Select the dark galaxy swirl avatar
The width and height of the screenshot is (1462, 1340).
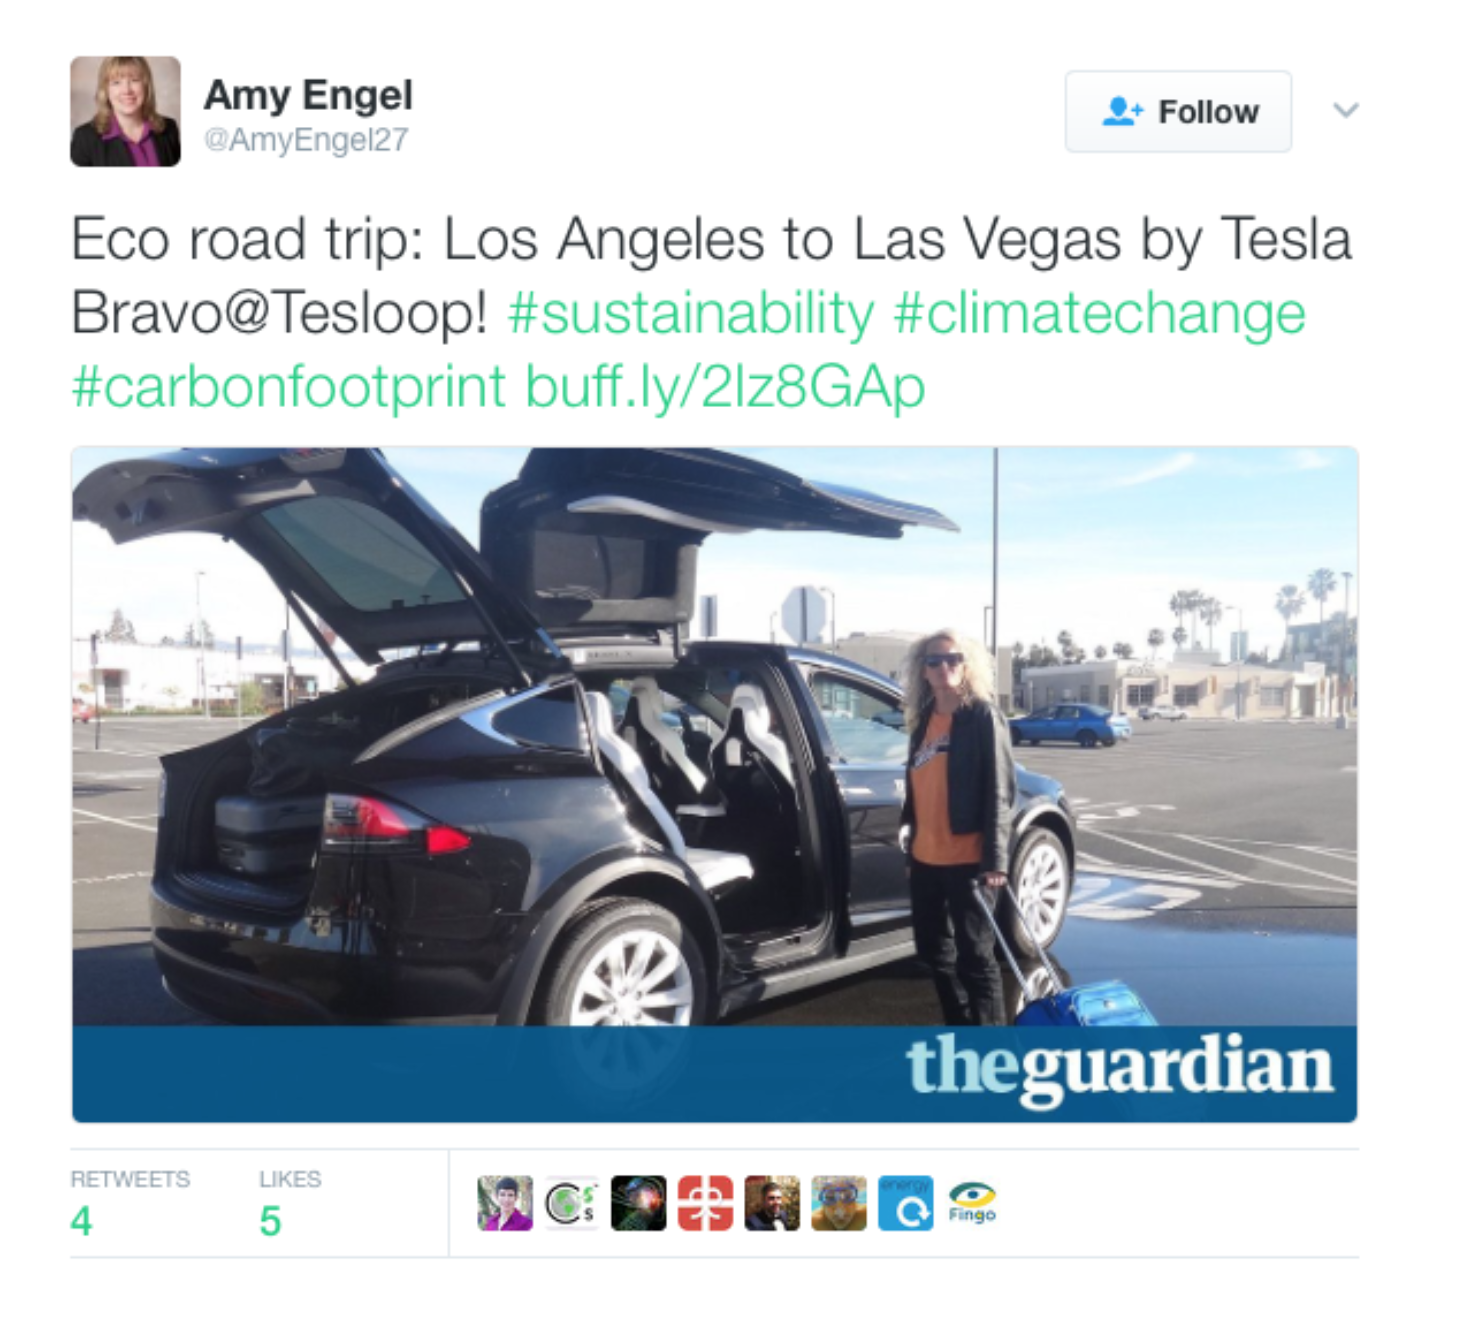[638, 1203]
